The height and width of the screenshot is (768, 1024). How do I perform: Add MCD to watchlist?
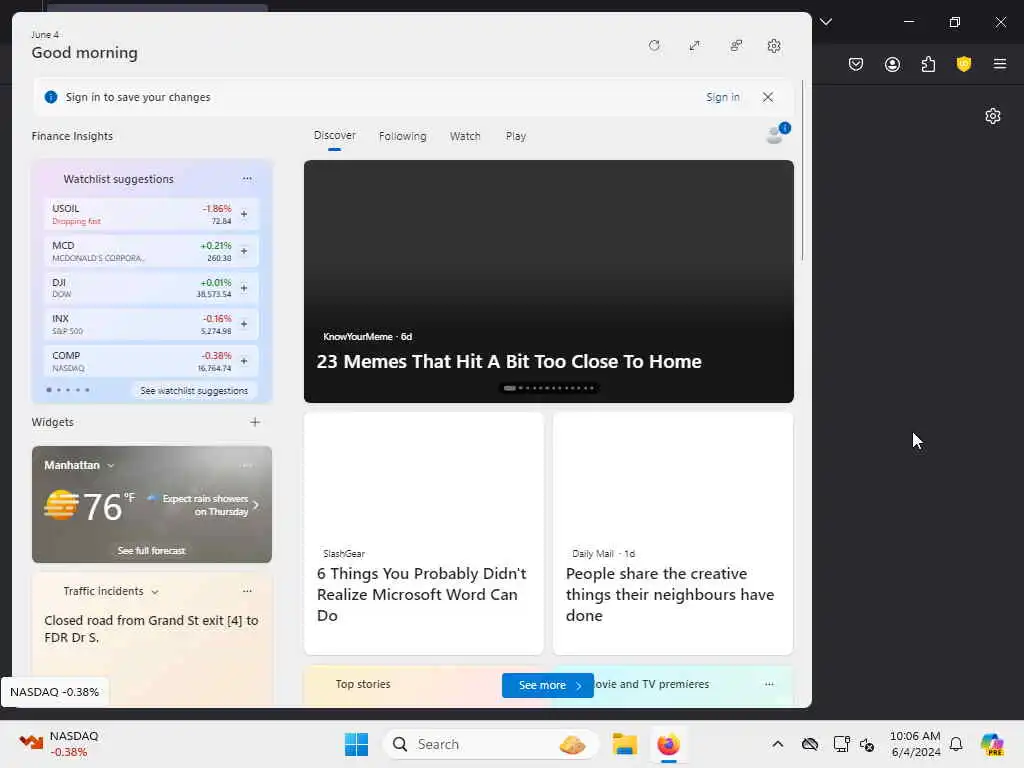click(x=244, y=251)
